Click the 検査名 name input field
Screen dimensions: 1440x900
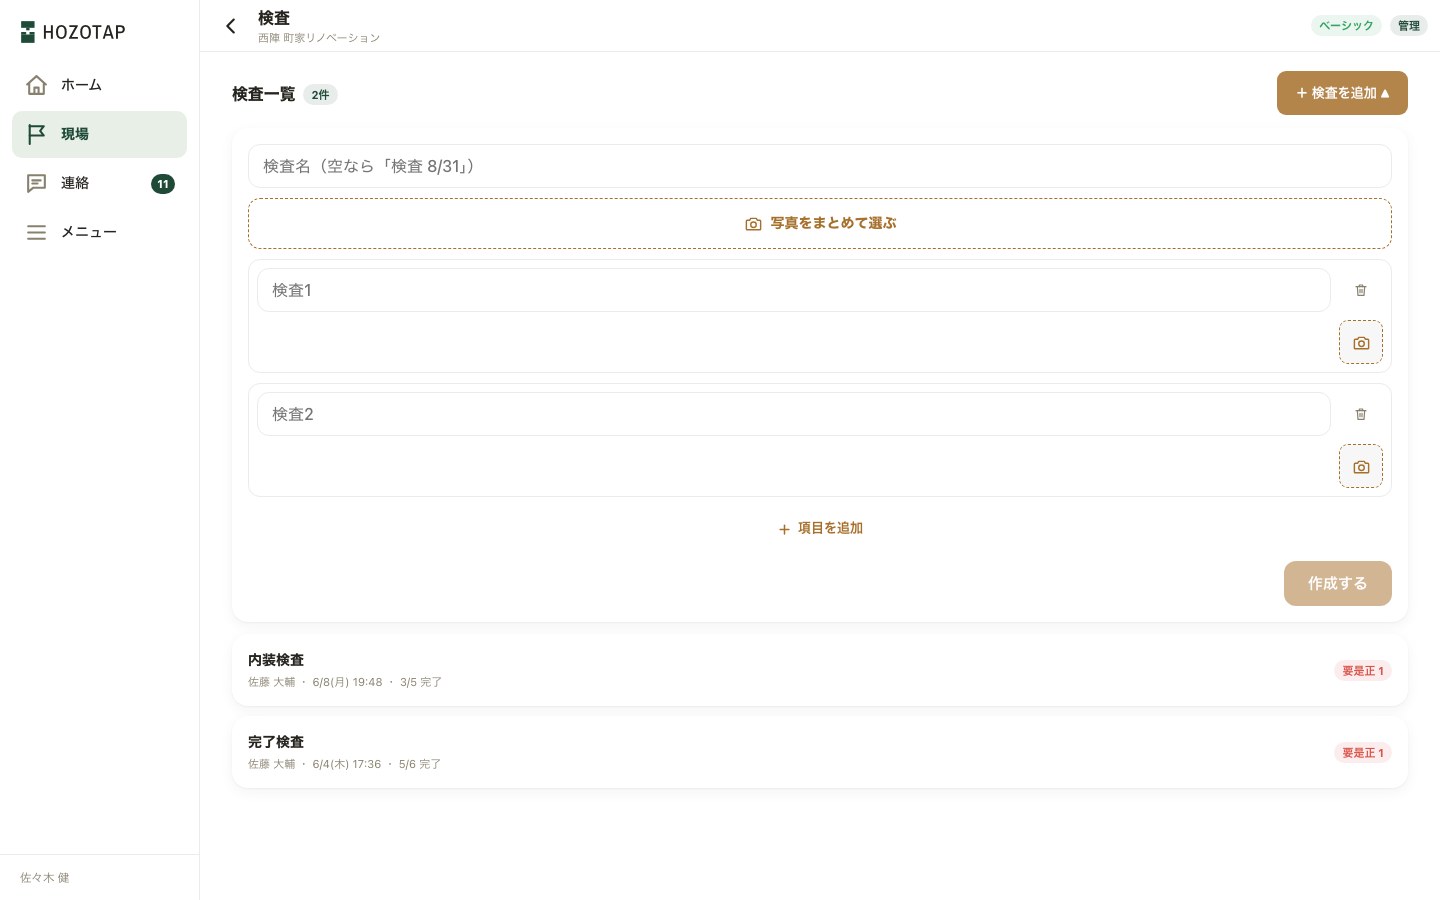(820, 166)
